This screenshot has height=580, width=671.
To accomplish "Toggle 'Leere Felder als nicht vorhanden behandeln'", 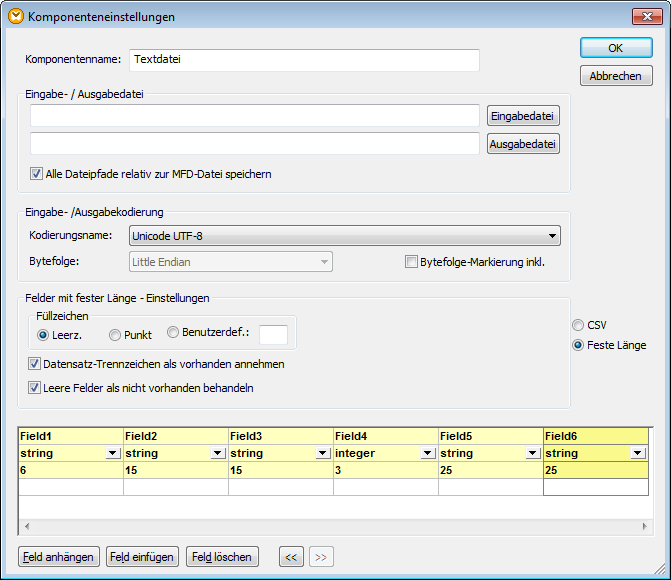I will pos(35,388).
